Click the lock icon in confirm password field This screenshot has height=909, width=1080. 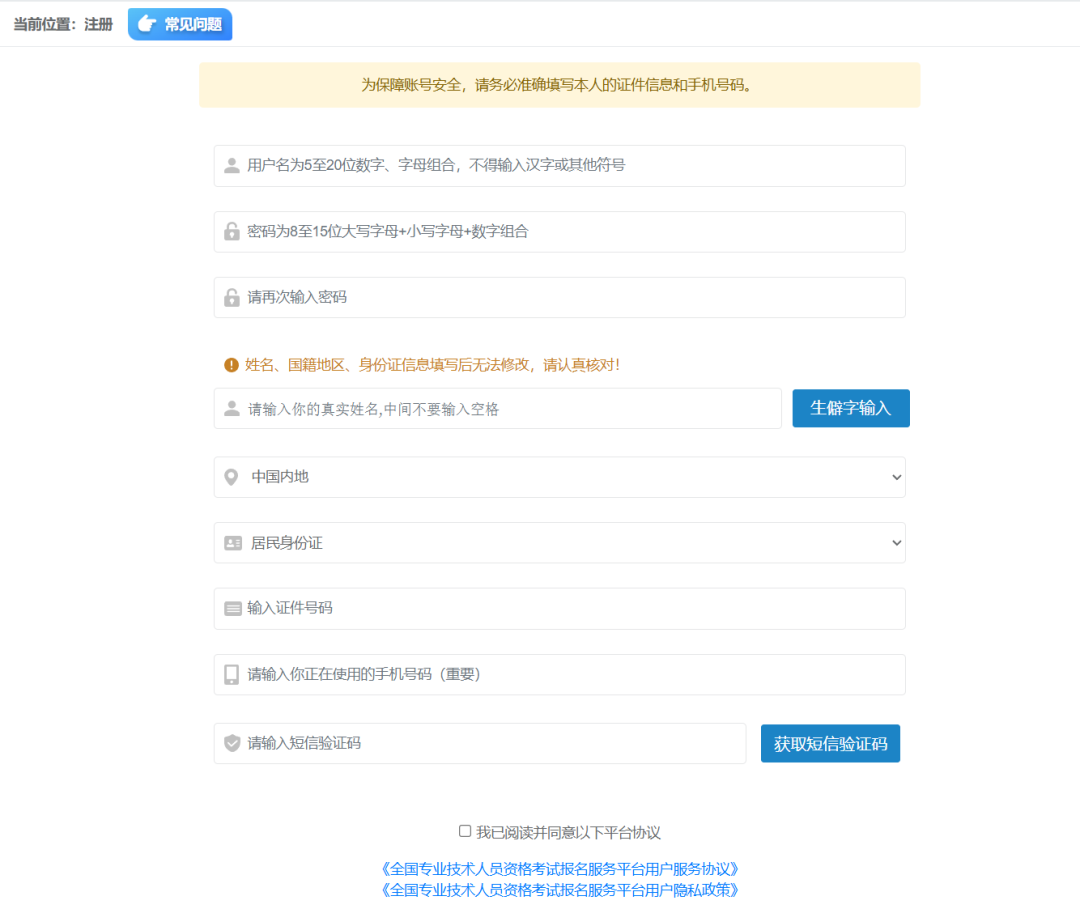(231, 297)
